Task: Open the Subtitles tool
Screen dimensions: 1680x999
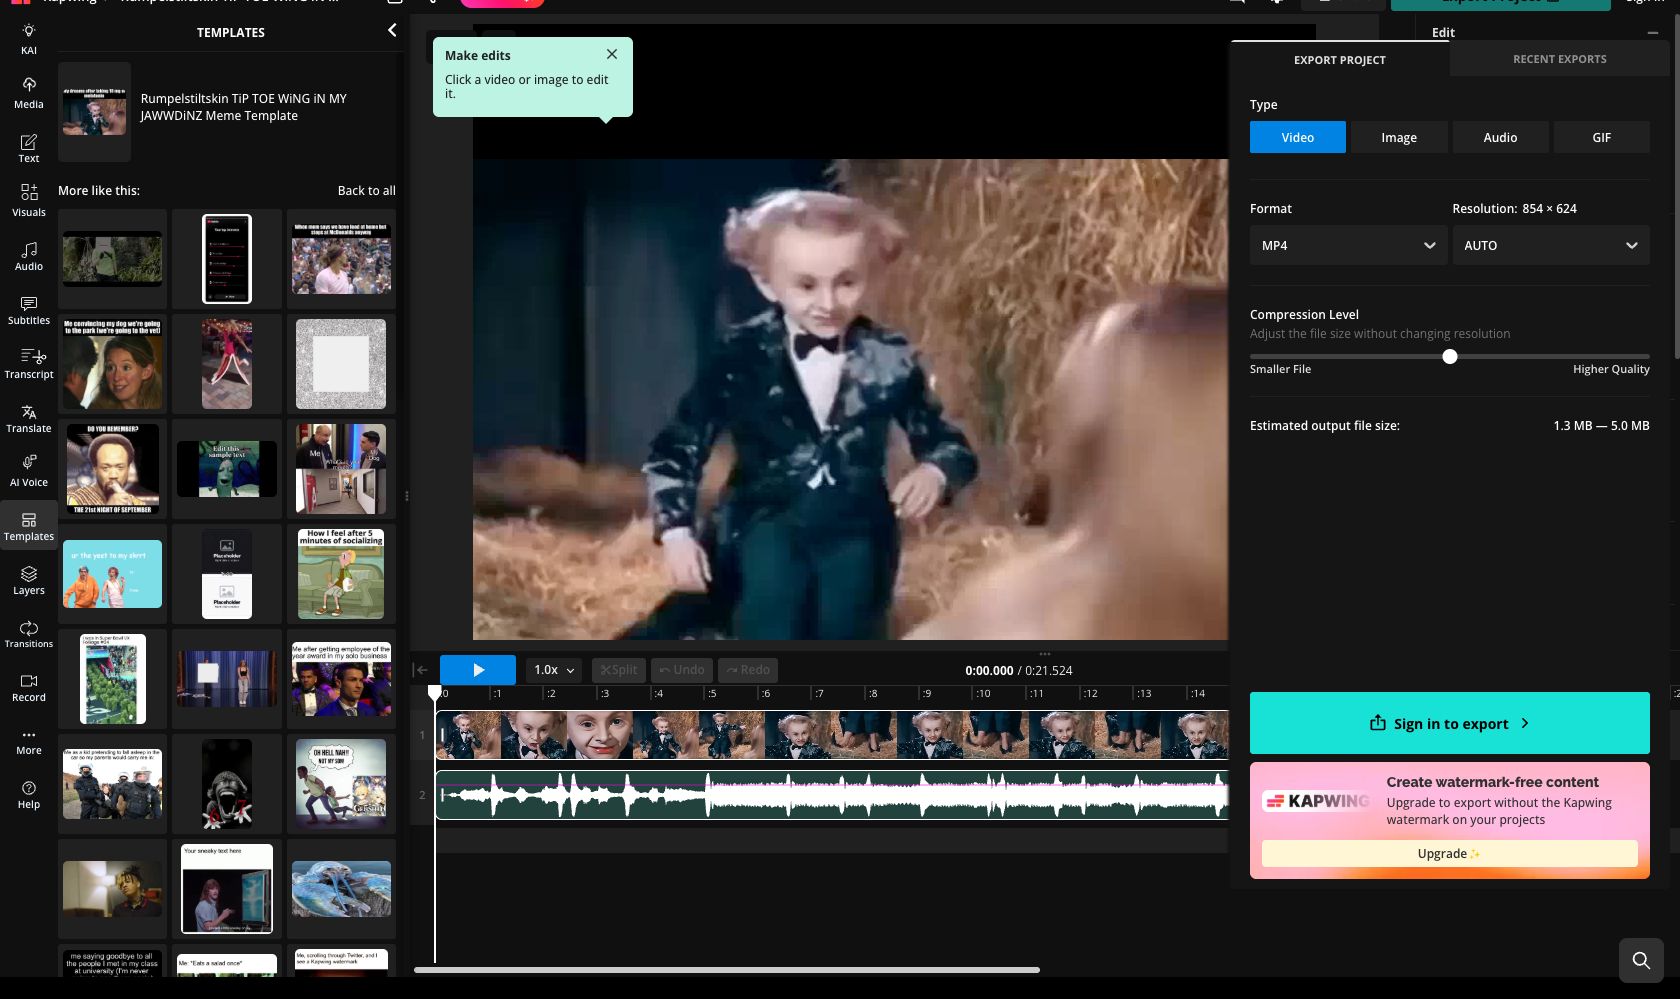Action: coord(28,309)
